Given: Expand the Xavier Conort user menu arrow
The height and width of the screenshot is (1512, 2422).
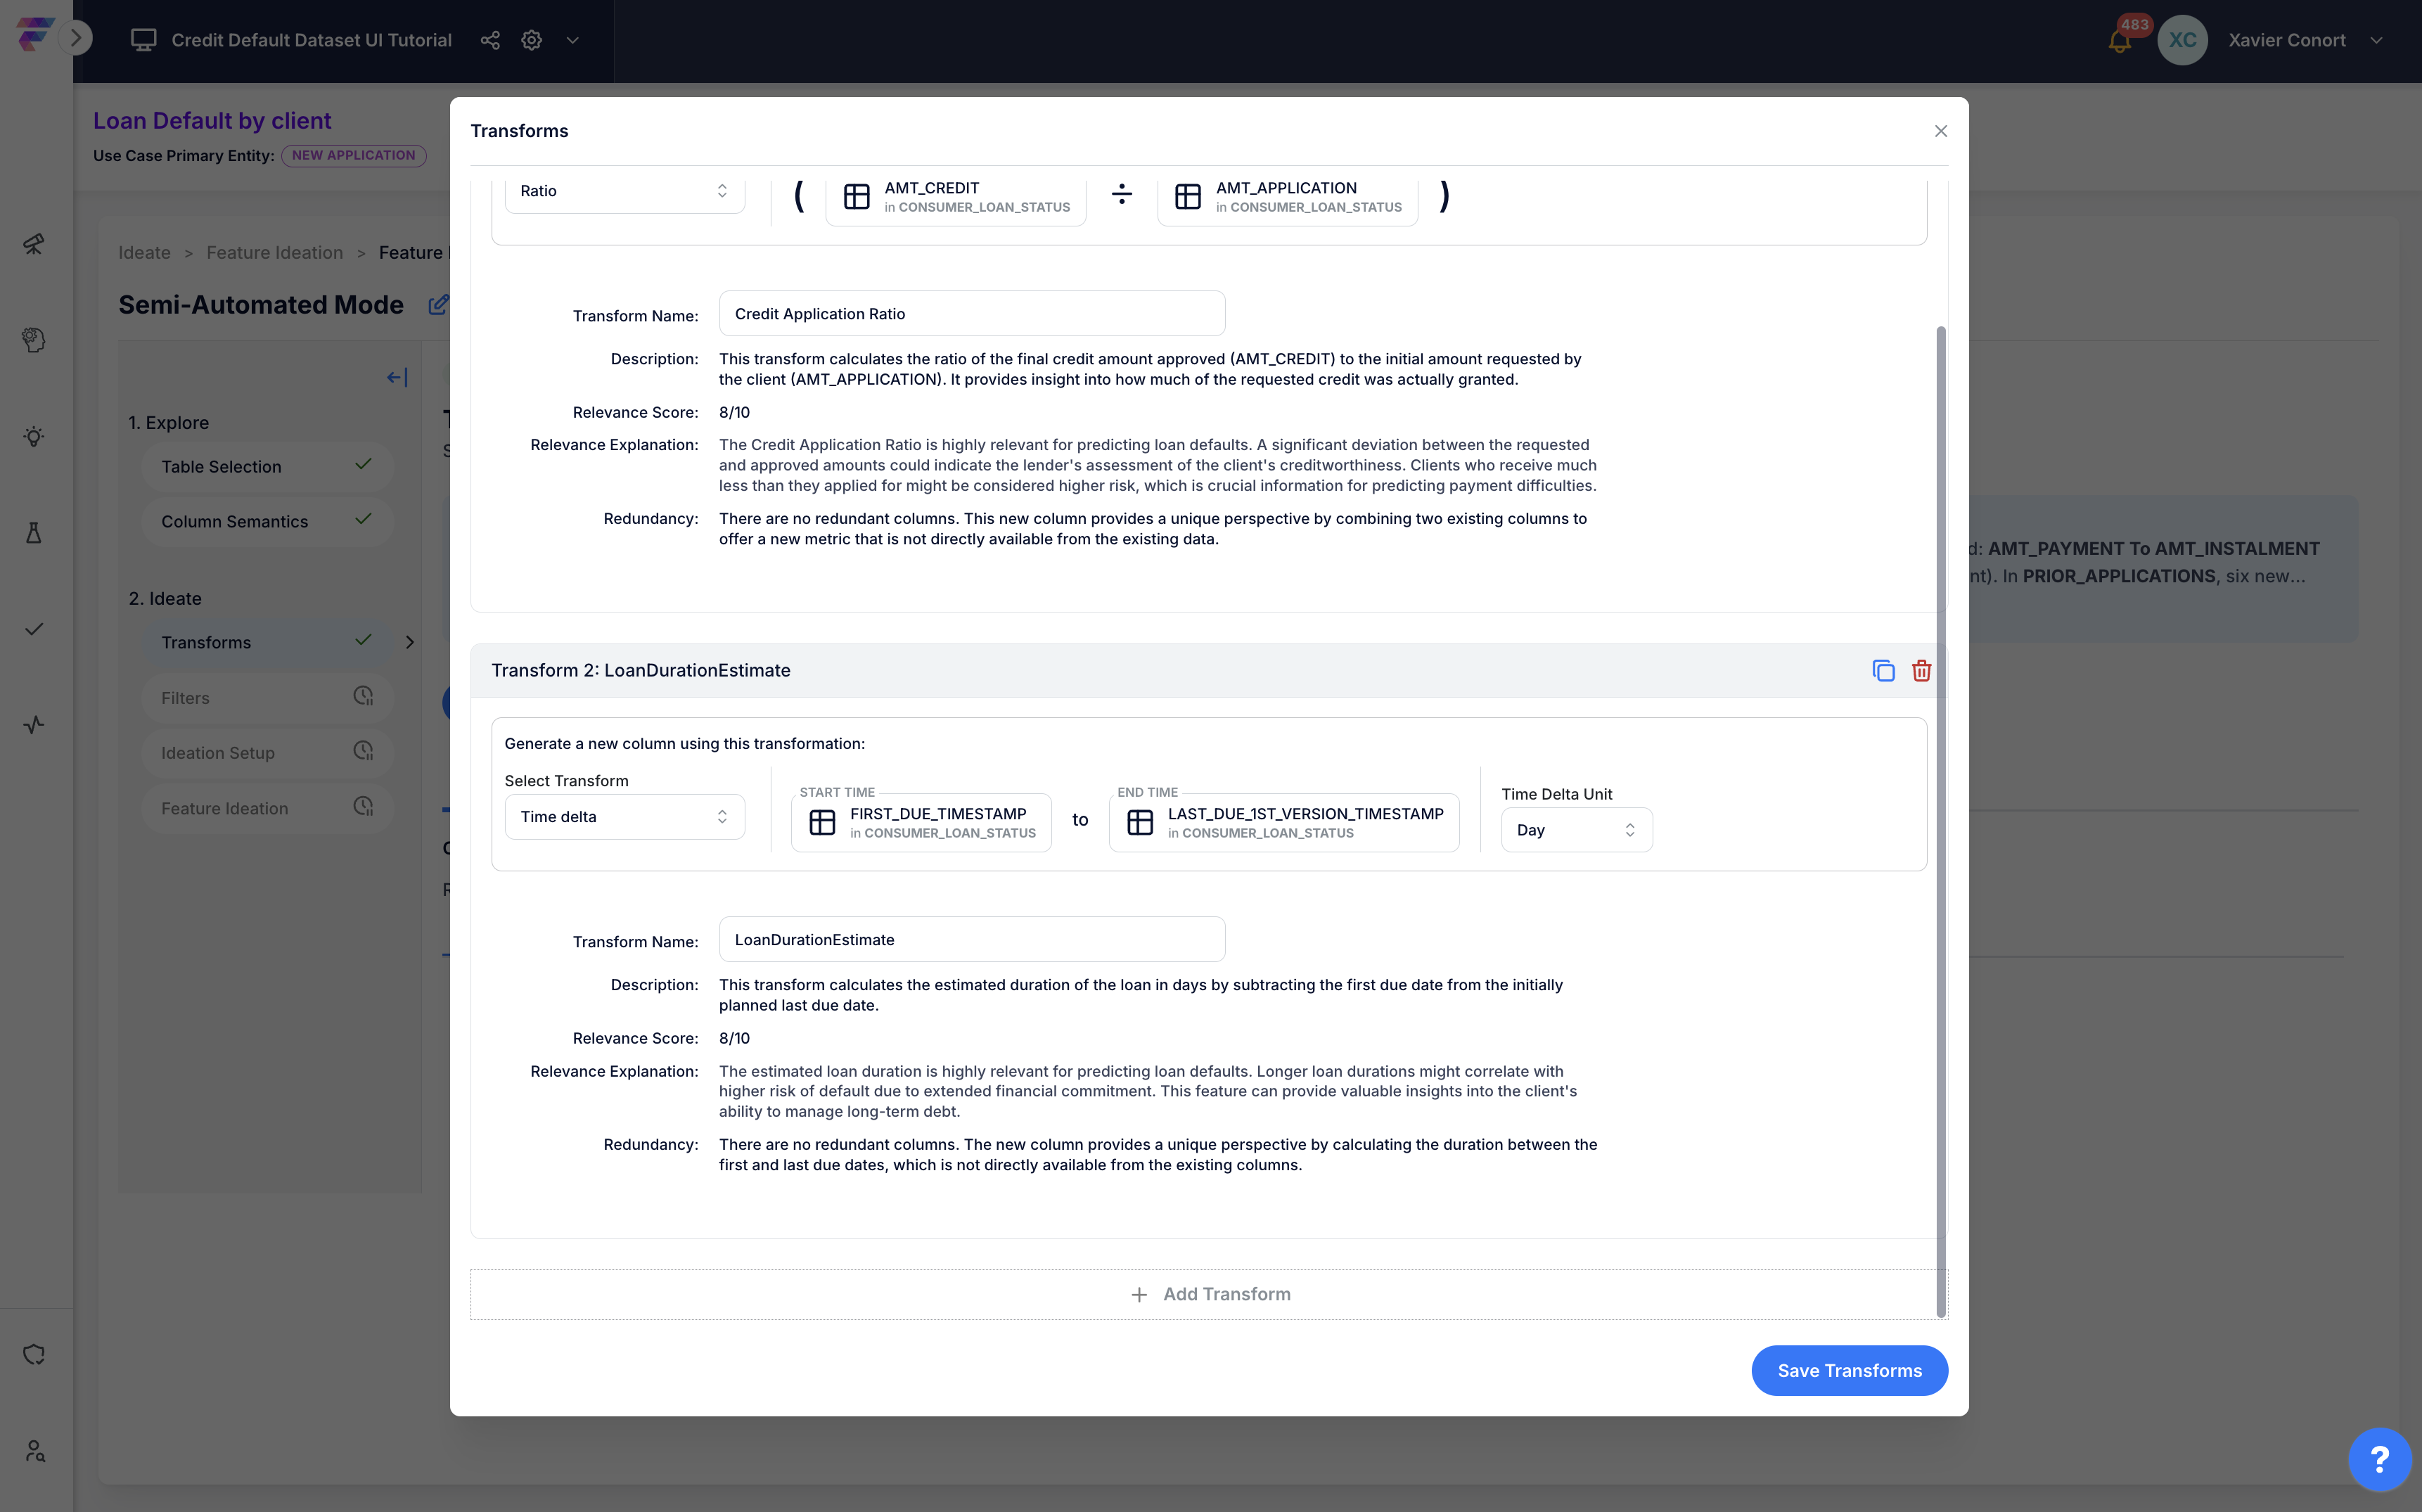Looking at the screenshot, I should (2377, 40).
